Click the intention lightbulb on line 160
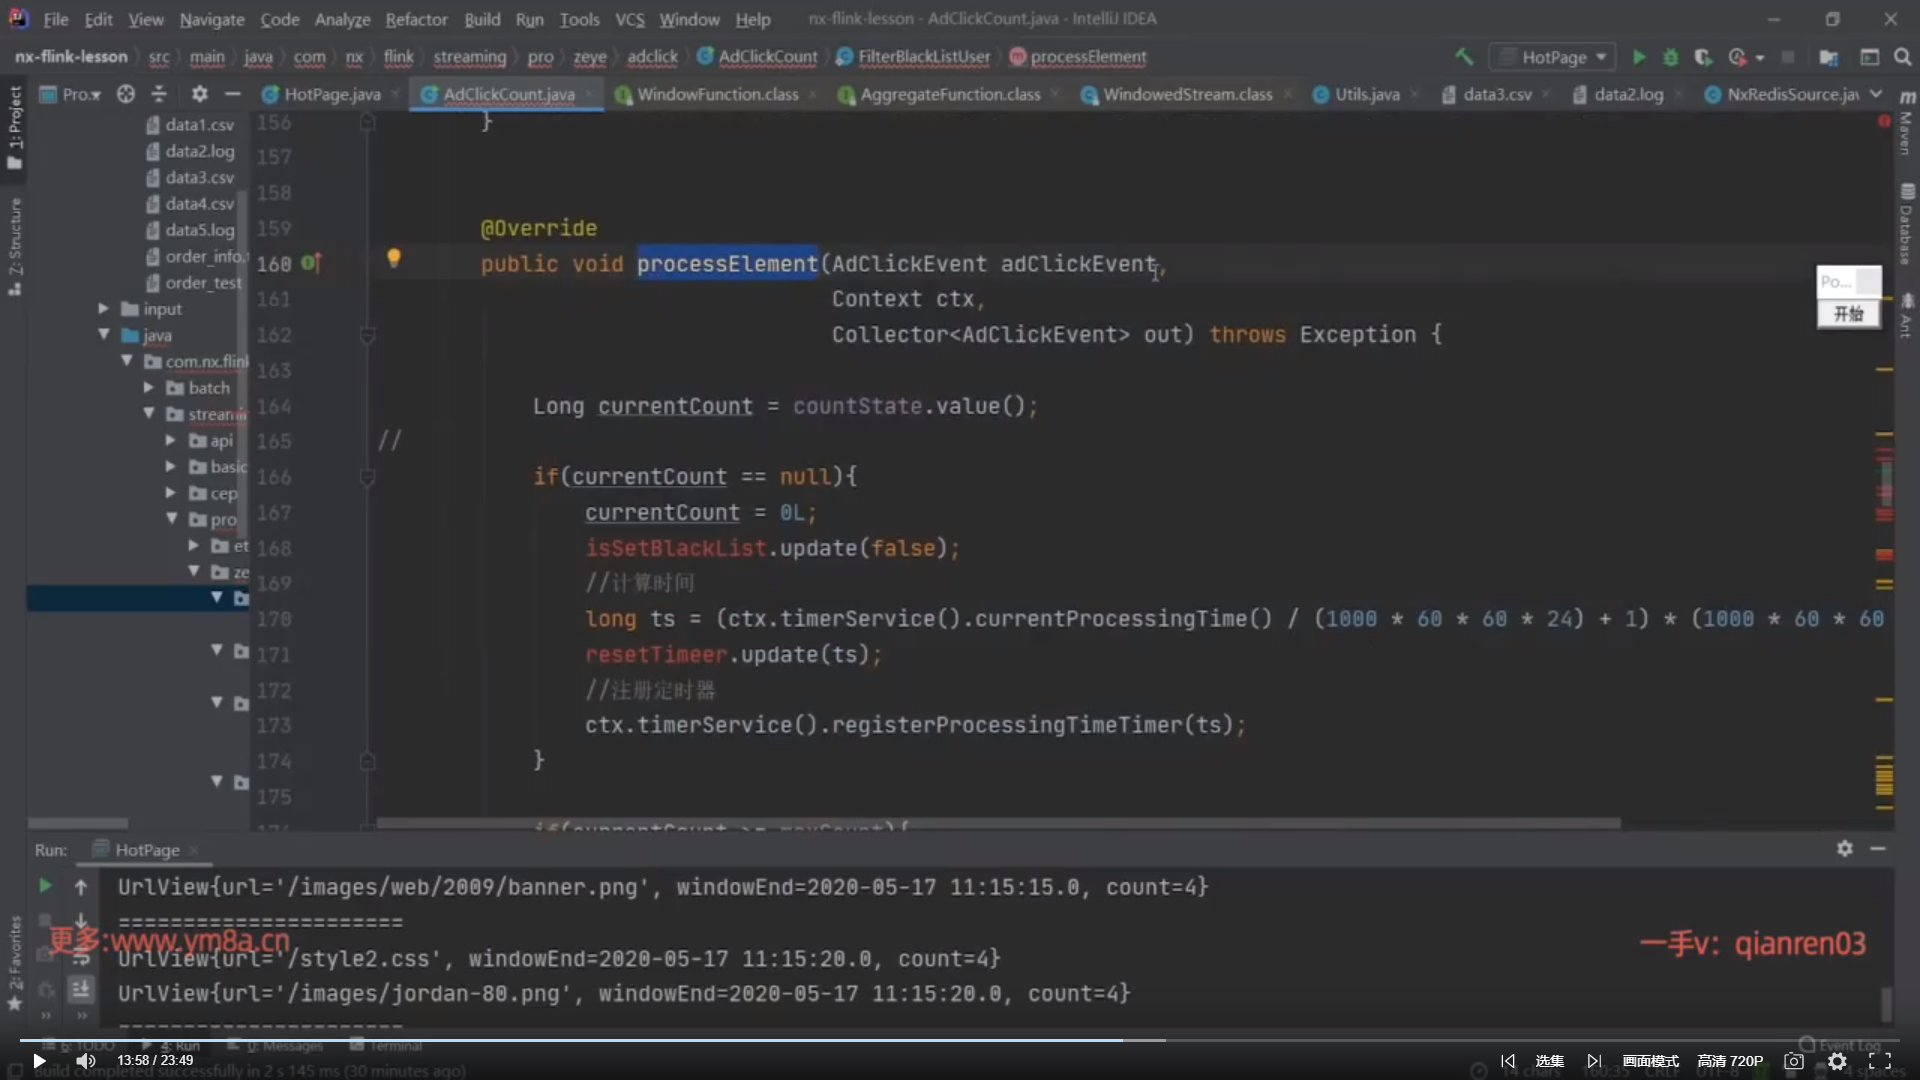This screenshot has width=1920, height=1080. (x=394, y=259)
